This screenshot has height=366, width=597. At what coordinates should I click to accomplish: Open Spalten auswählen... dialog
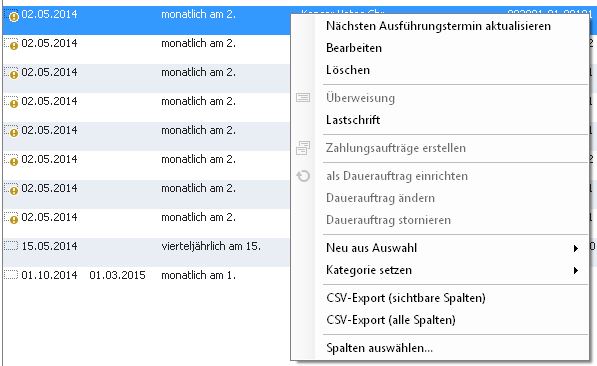pos(379,348)
